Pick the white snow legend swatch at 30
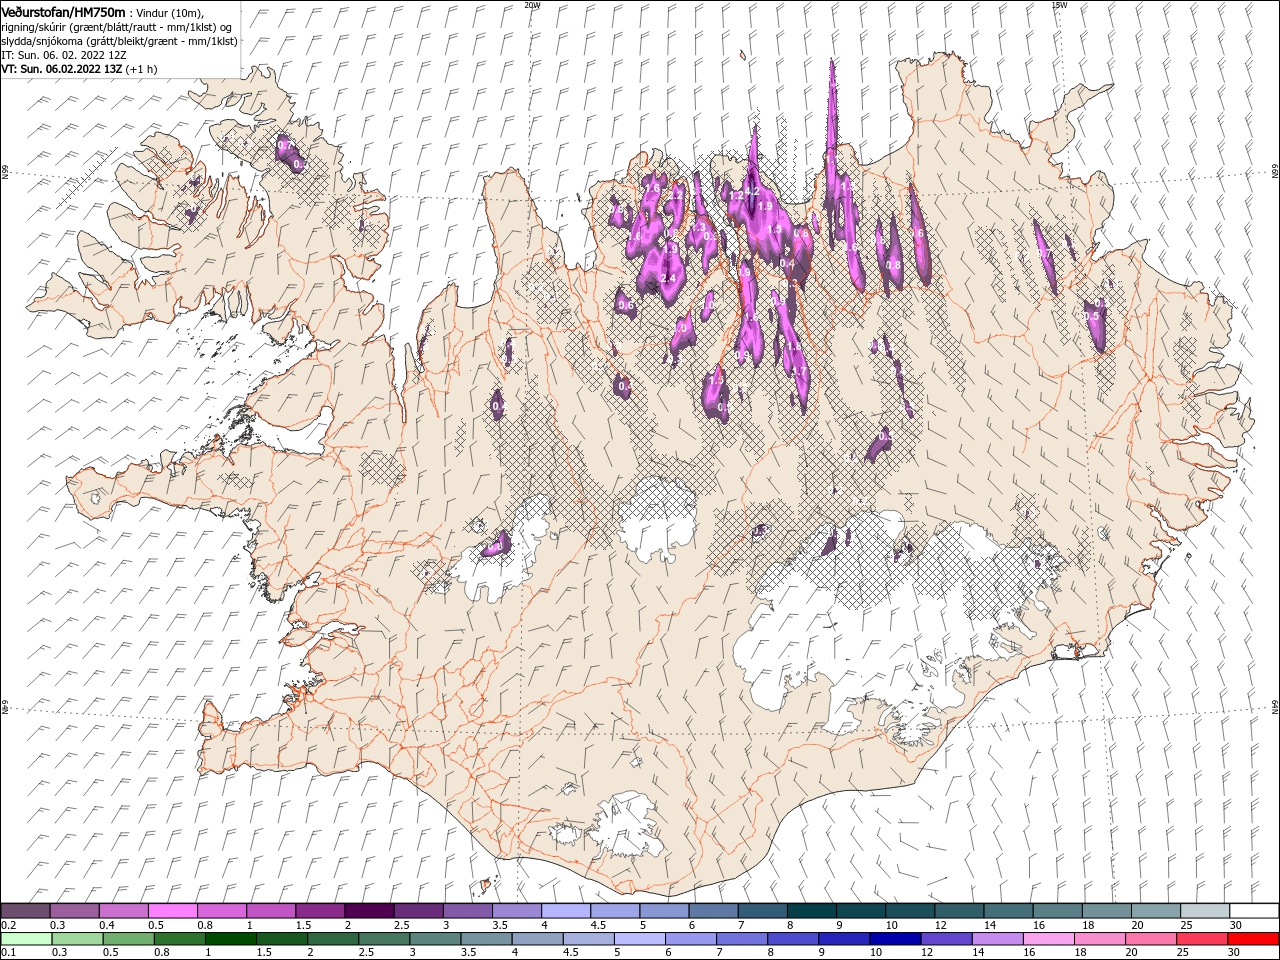This screenshot has height=960, width=1280. [x=1253, y=911]
